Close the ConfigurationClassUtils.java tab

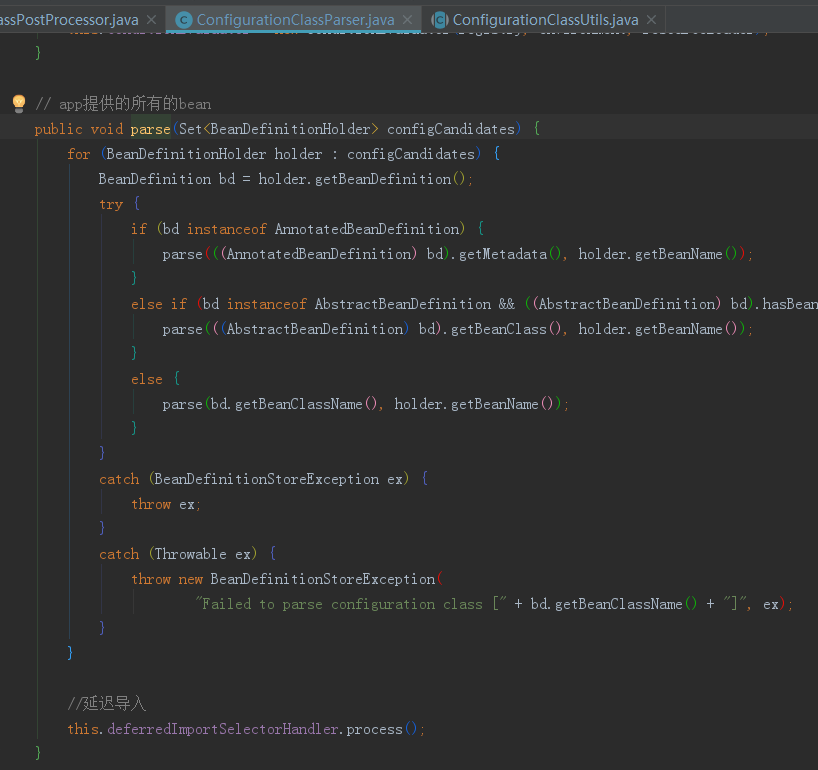pyautogui.click(x=650, y=18)
